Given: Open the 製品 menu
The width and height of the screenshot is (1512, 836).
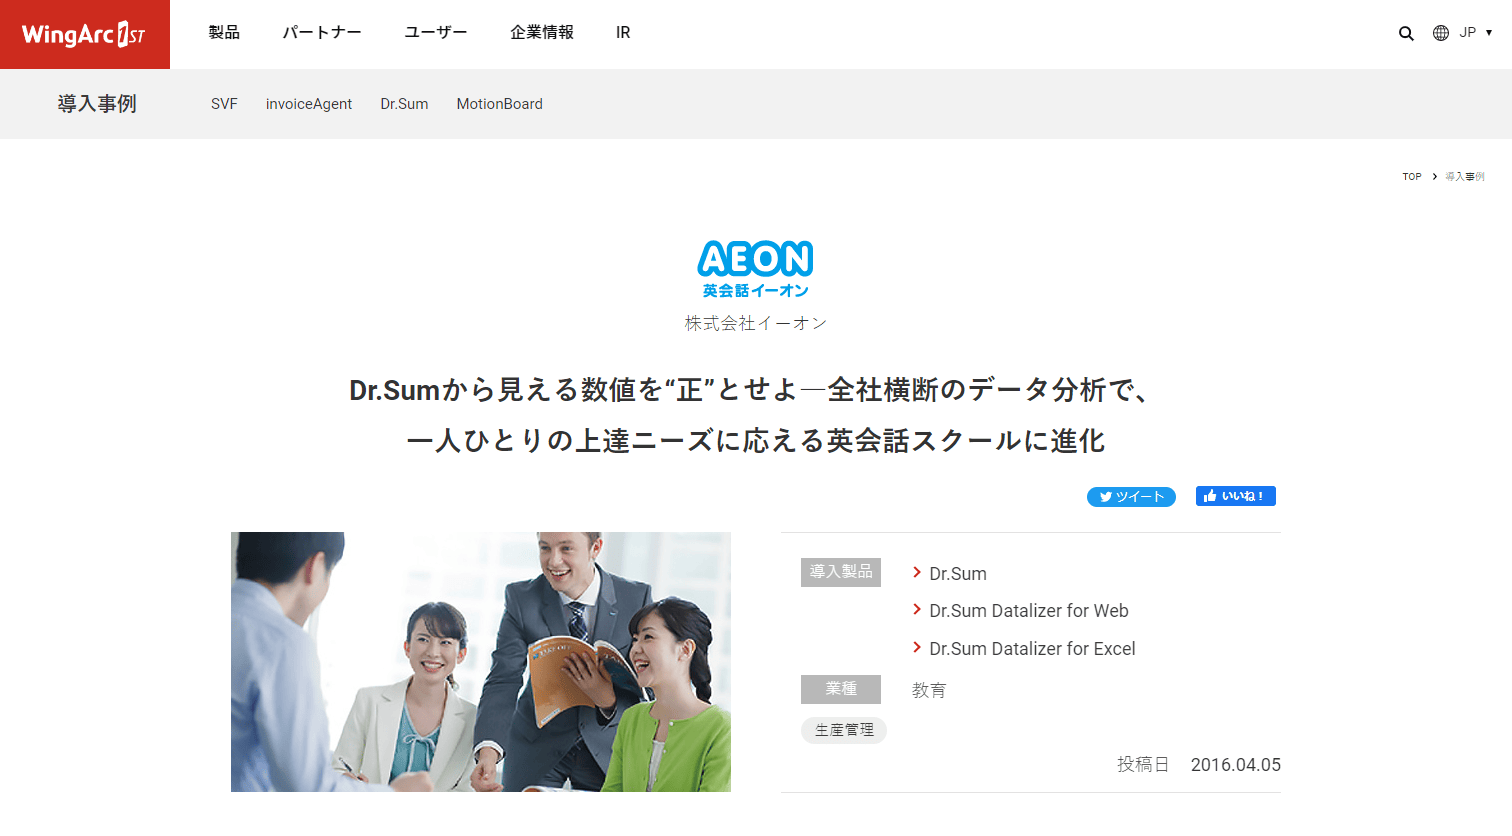Looking at the screenshot, I should coord(224,33).
